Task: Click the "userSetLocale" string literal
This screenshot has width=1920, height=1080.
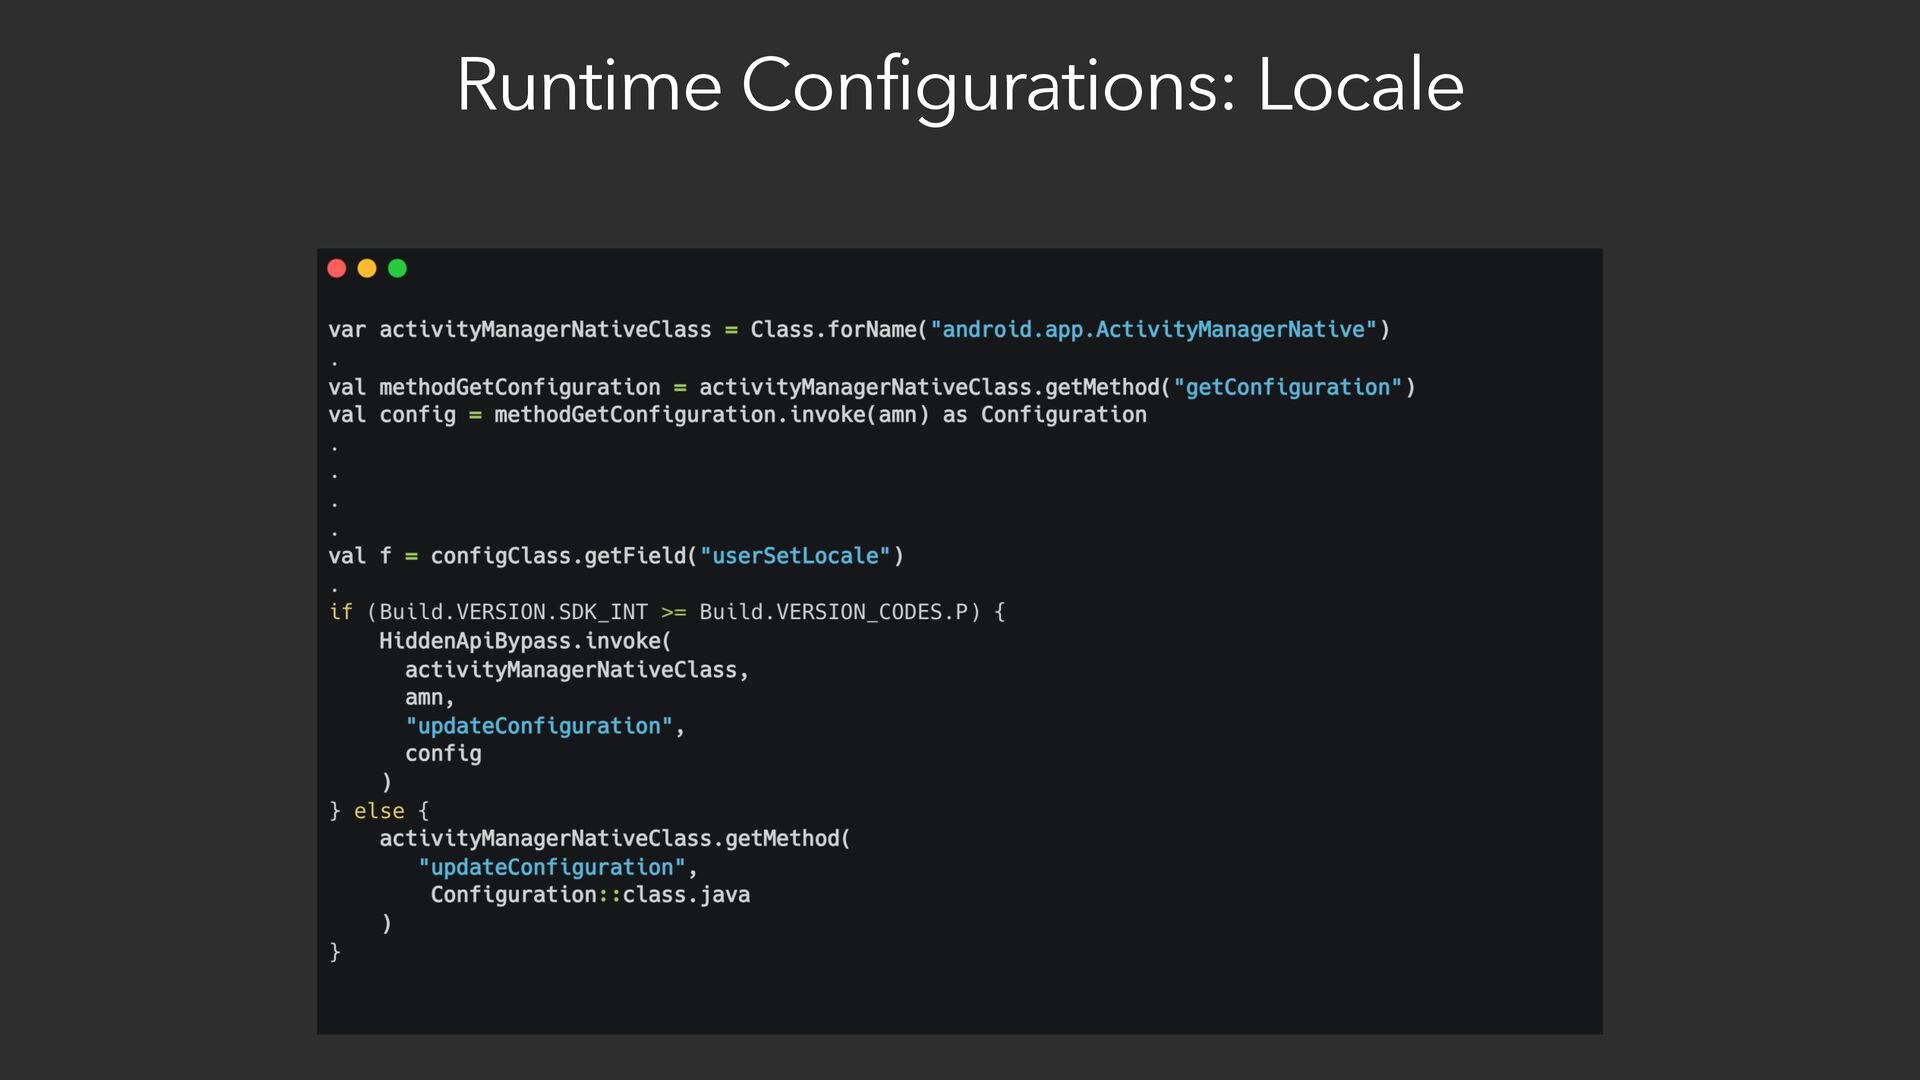Action: [794, 556]
